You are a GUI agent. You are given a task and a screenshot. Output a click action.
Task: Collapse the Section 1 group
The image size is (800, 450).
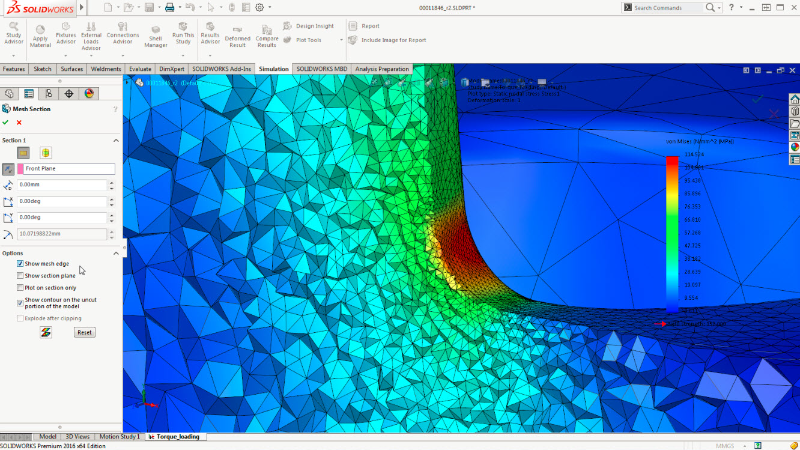(114, 140)
